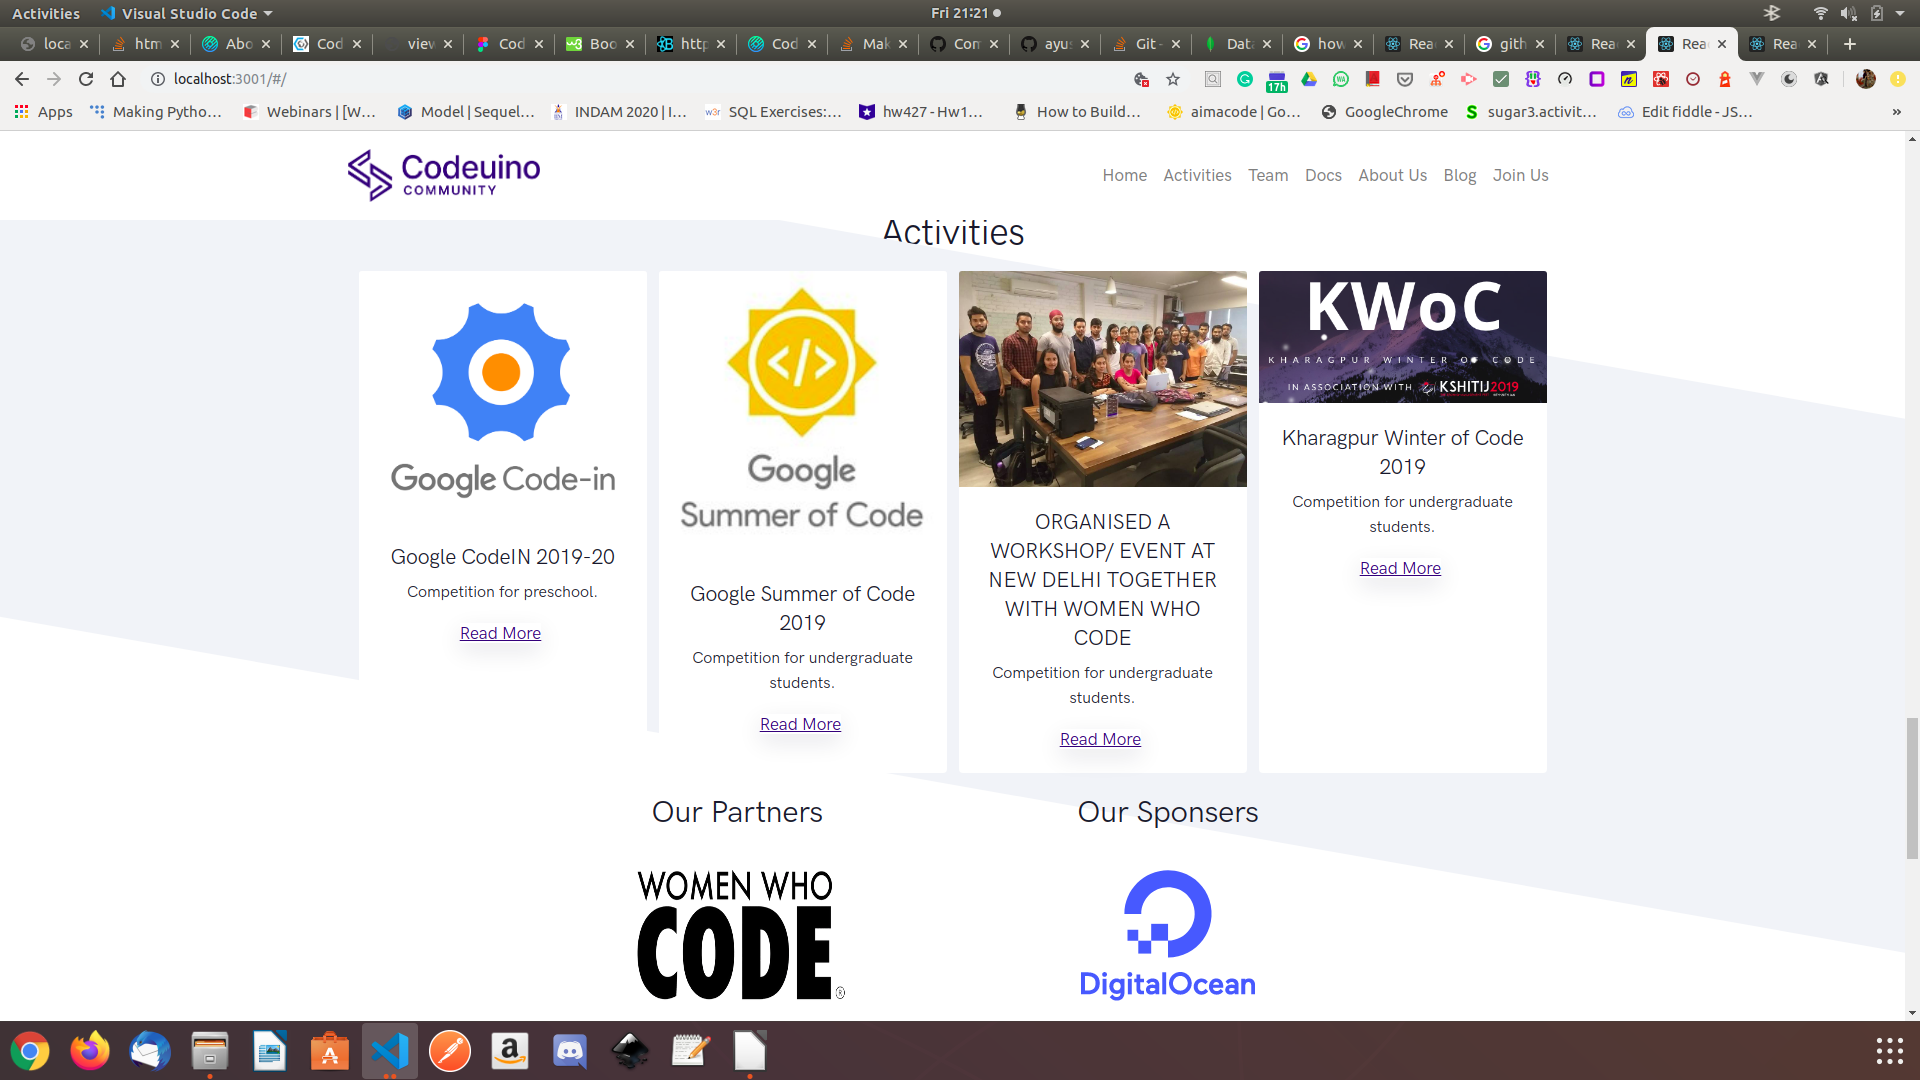Open Team in the navbar
This screenshot has height=1080, width=1920.
pyautogui.click(x=1268, y=175)
